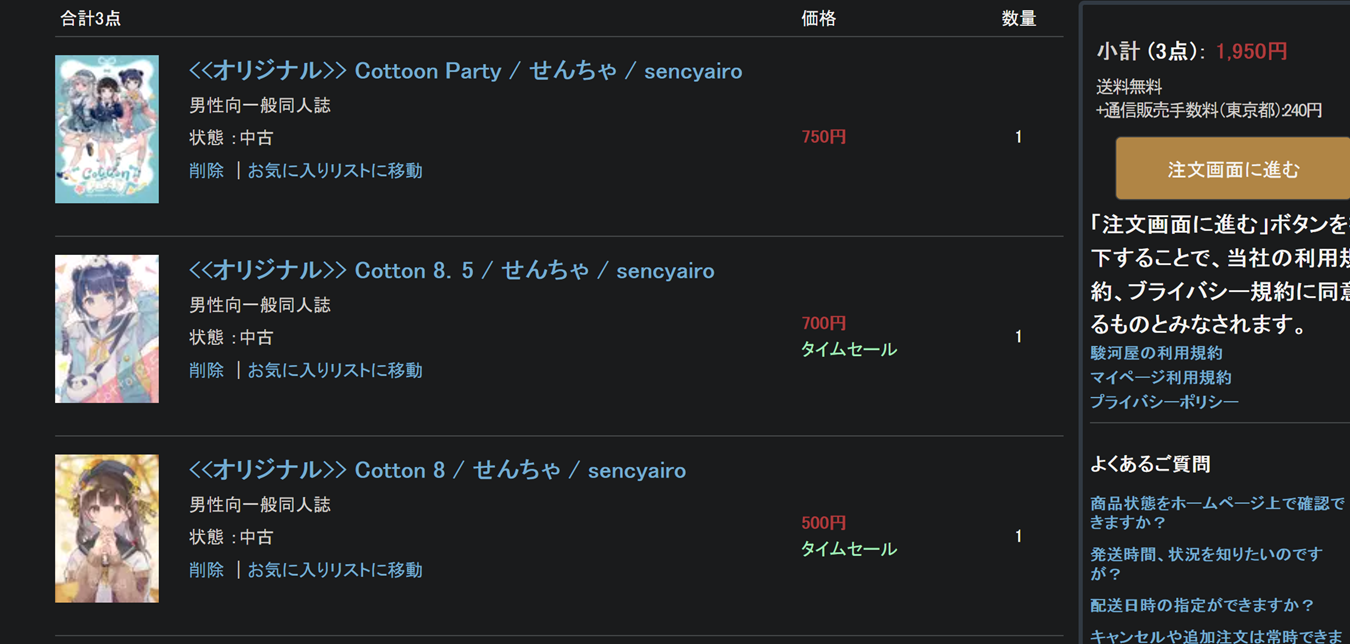The height and width of the screenshot is (644, 1351).
Task: Open the プライバシーポリシー link
Action: coord(1164,402)
